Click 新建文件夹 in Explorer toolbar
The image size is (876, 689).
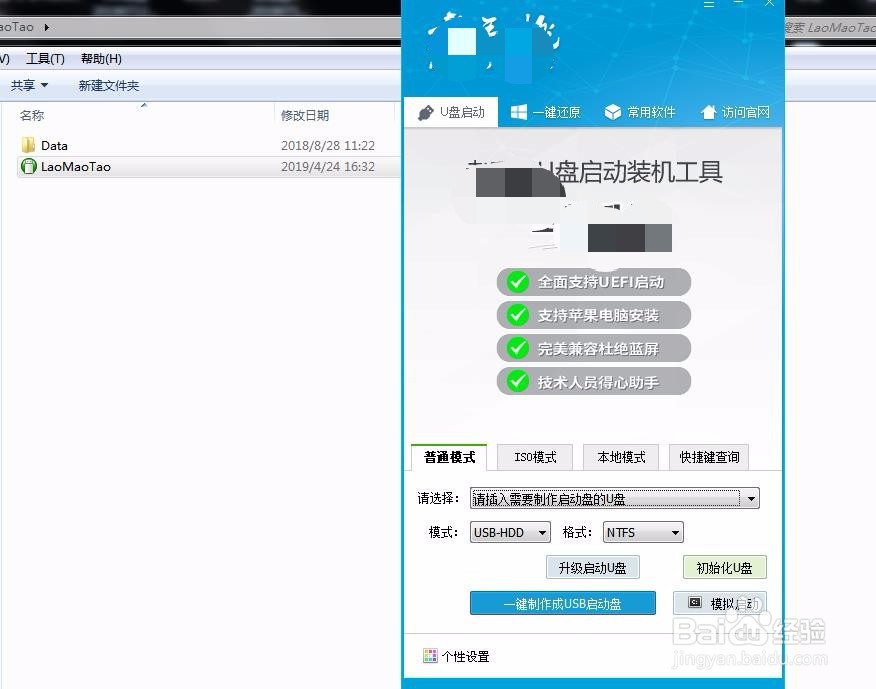click(109, 85)
